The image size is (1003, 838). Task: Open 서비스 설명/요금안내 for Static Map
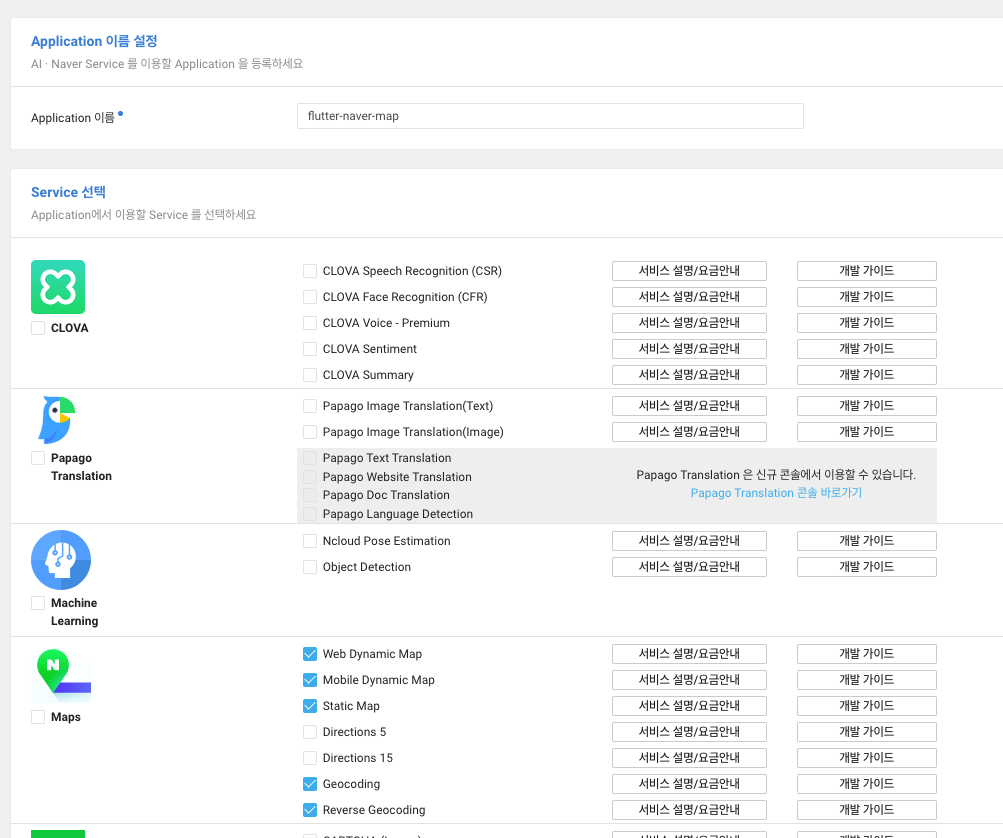(689, 706)
